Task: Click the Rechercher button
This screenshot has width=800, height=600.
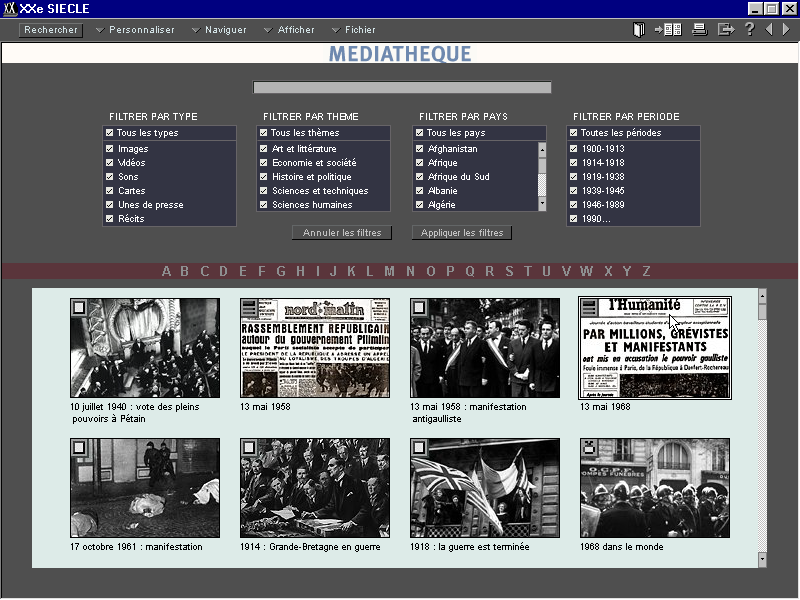Action: pyautogui.click(x=51, y=30)
